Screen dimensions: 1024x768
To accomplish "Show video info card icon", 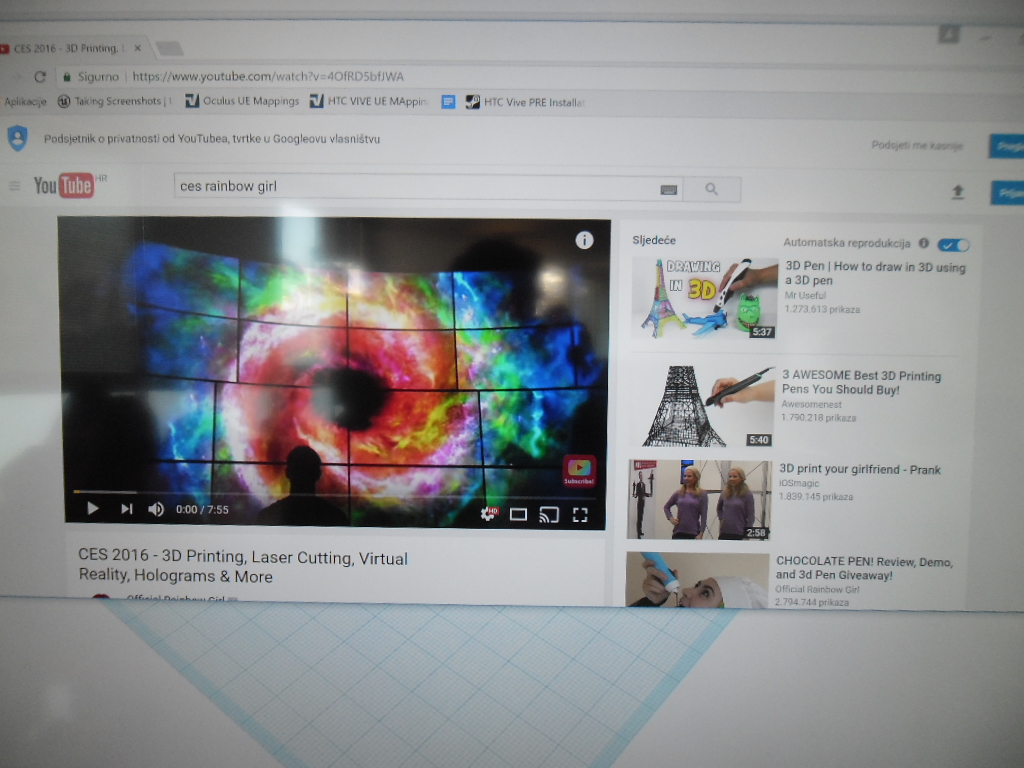I will coord(584,240).
